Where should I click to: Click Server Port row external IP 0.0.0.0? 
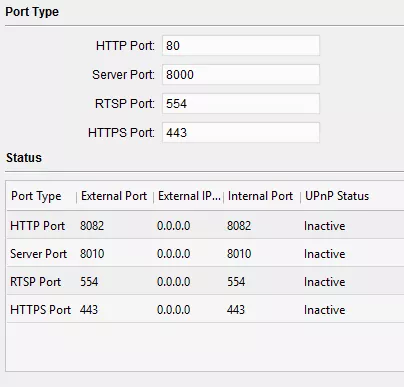coord(173,254)
